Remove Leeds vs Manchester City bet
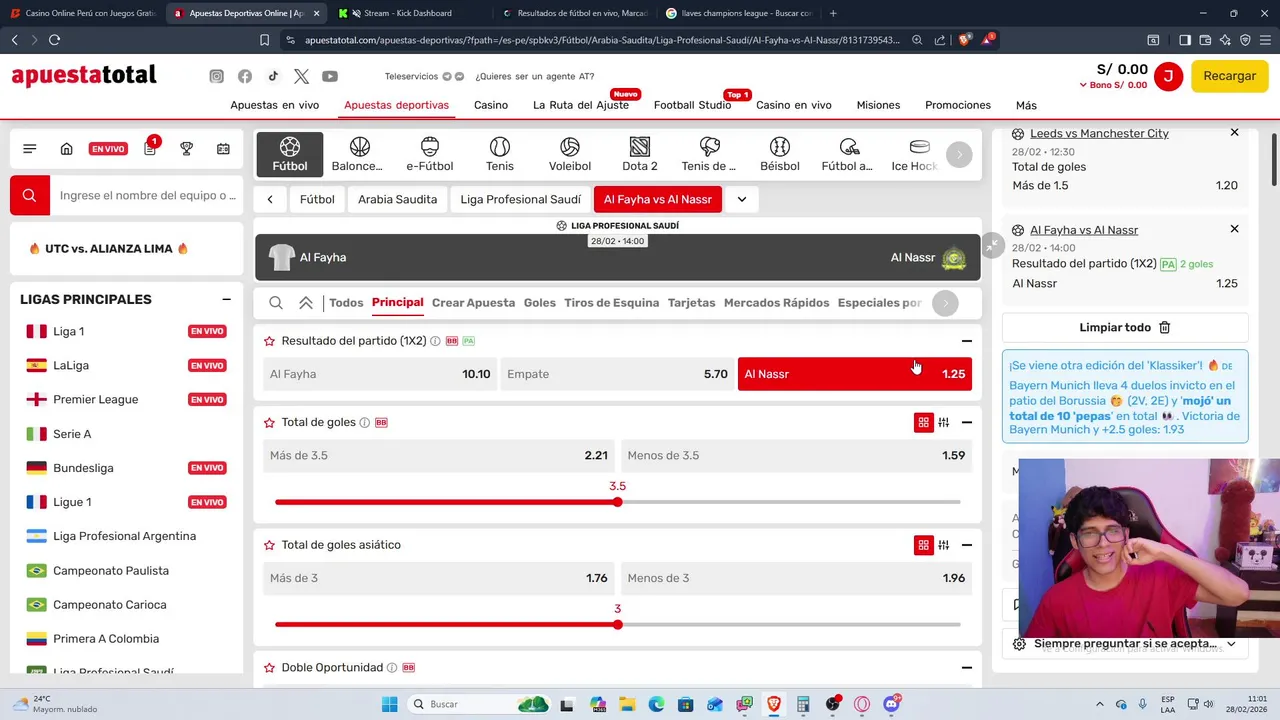The image size is (1280, 720). click(1234, 133)
